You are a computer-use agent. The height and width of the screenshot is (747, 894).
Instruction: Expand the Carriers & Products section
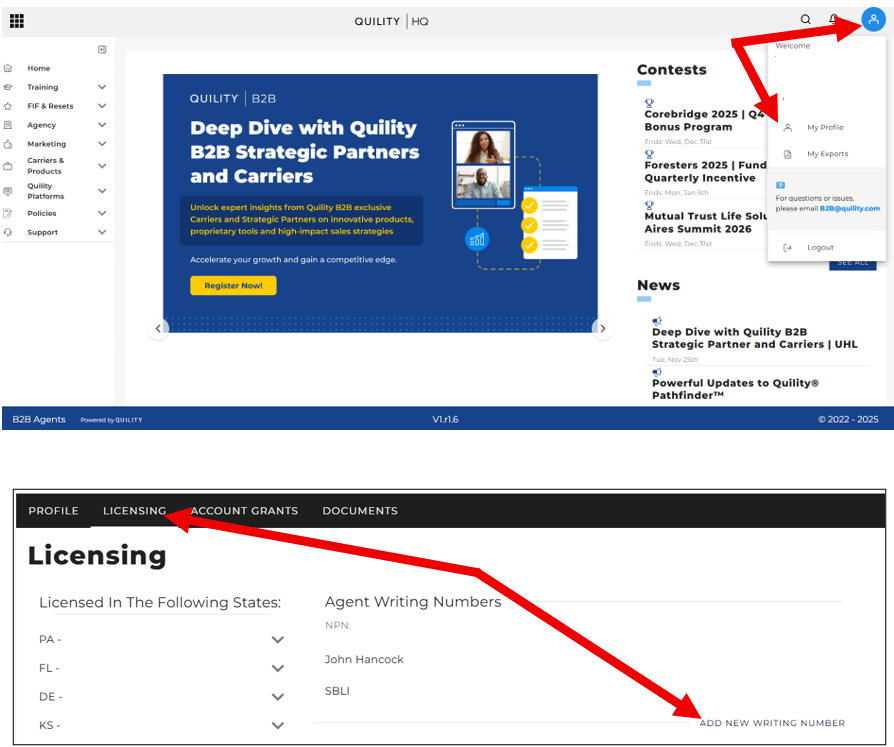coord(102,165)
